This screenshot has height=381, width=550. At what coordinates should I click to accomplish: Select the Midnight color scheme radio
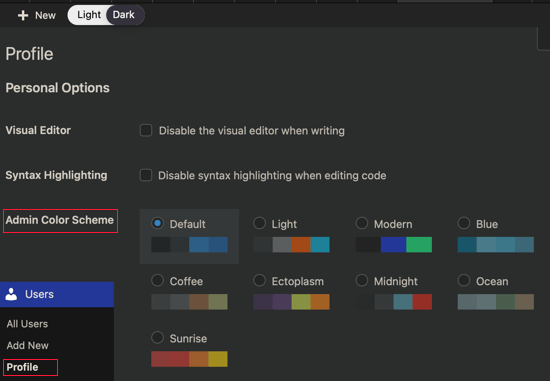tap(362, 280)
